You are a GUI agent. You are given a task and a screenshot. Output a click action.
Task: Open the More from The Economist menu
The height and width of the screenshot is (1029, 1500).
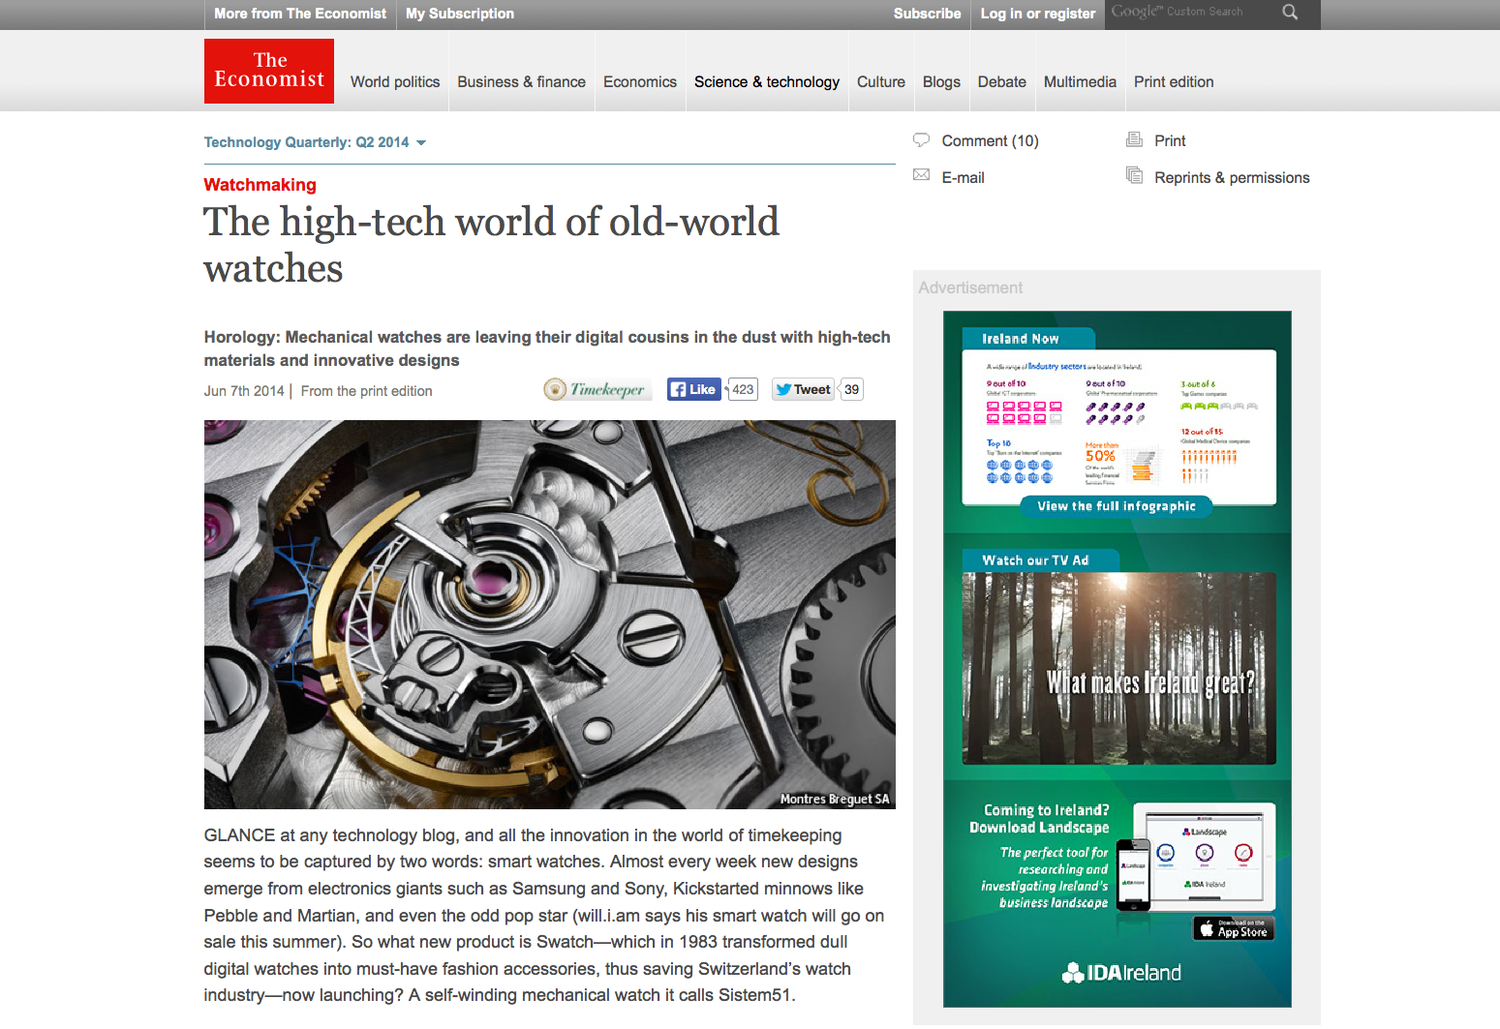300,14
